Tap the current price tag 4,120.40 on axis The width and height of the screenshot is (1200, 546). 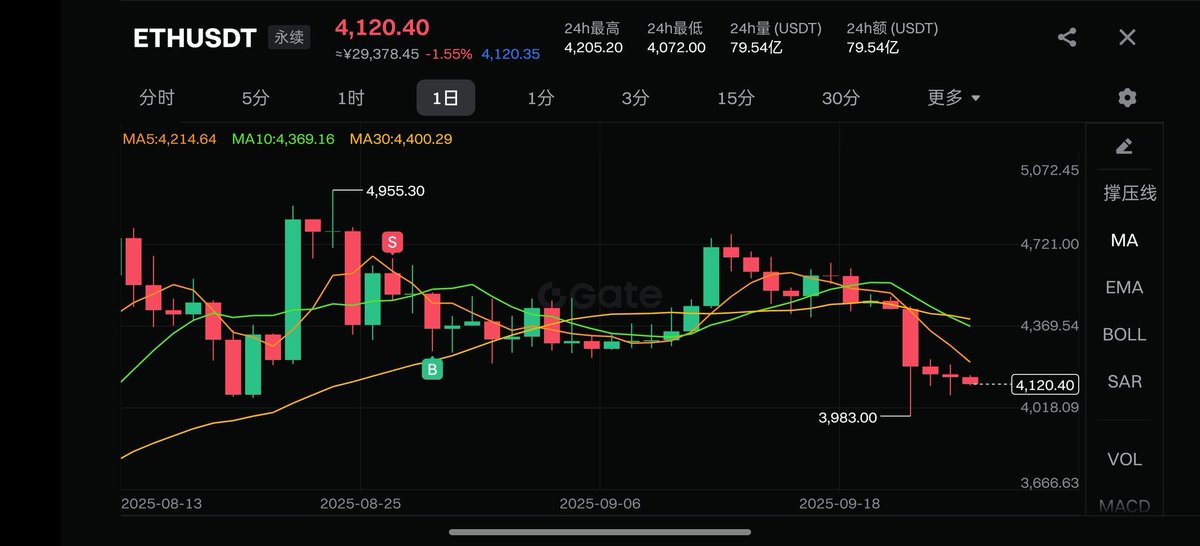pos(1045,384)
